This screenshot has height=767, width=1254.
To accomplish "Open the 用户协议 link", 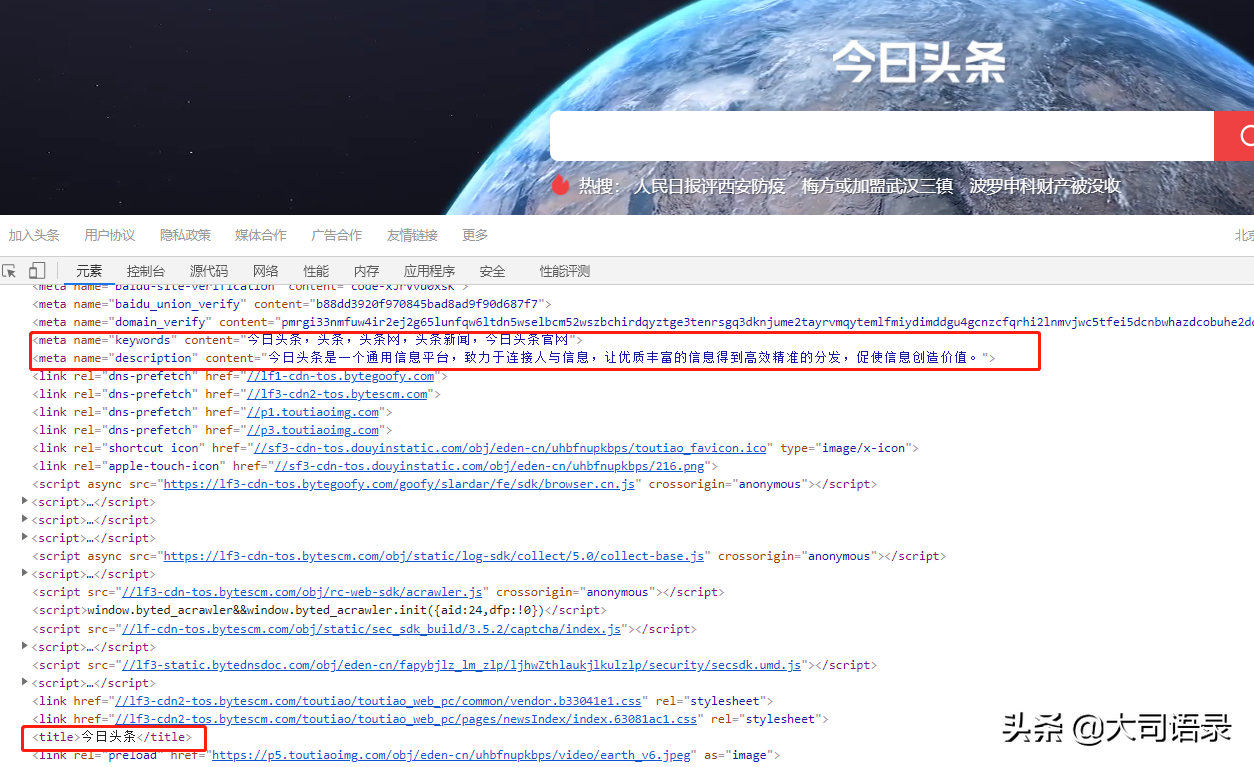I will [110, 235].
